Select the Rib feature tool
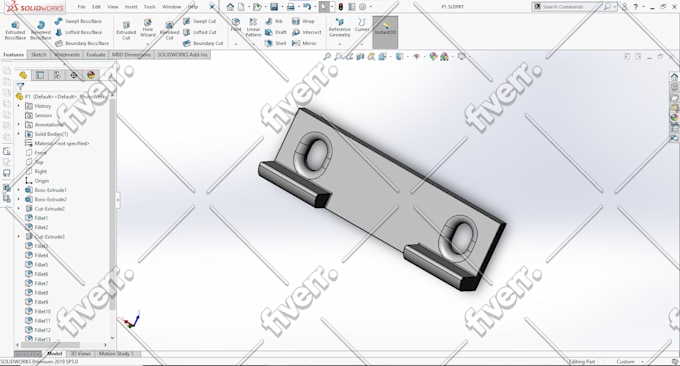The width and height of the screenshot is (680, 366). point(274,21)
